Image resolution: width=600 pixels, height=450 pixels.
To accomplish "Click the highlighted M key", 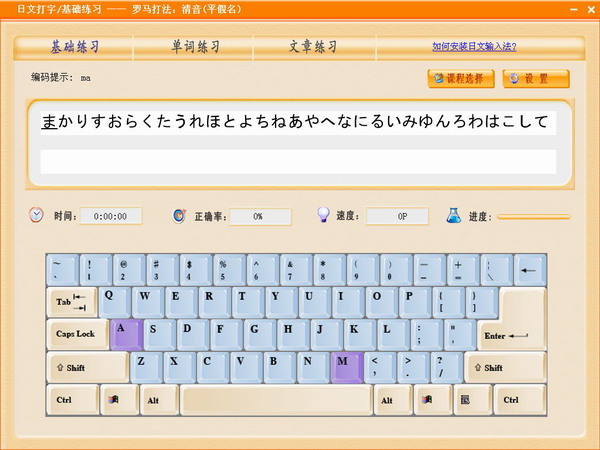I will click(347, 368).
